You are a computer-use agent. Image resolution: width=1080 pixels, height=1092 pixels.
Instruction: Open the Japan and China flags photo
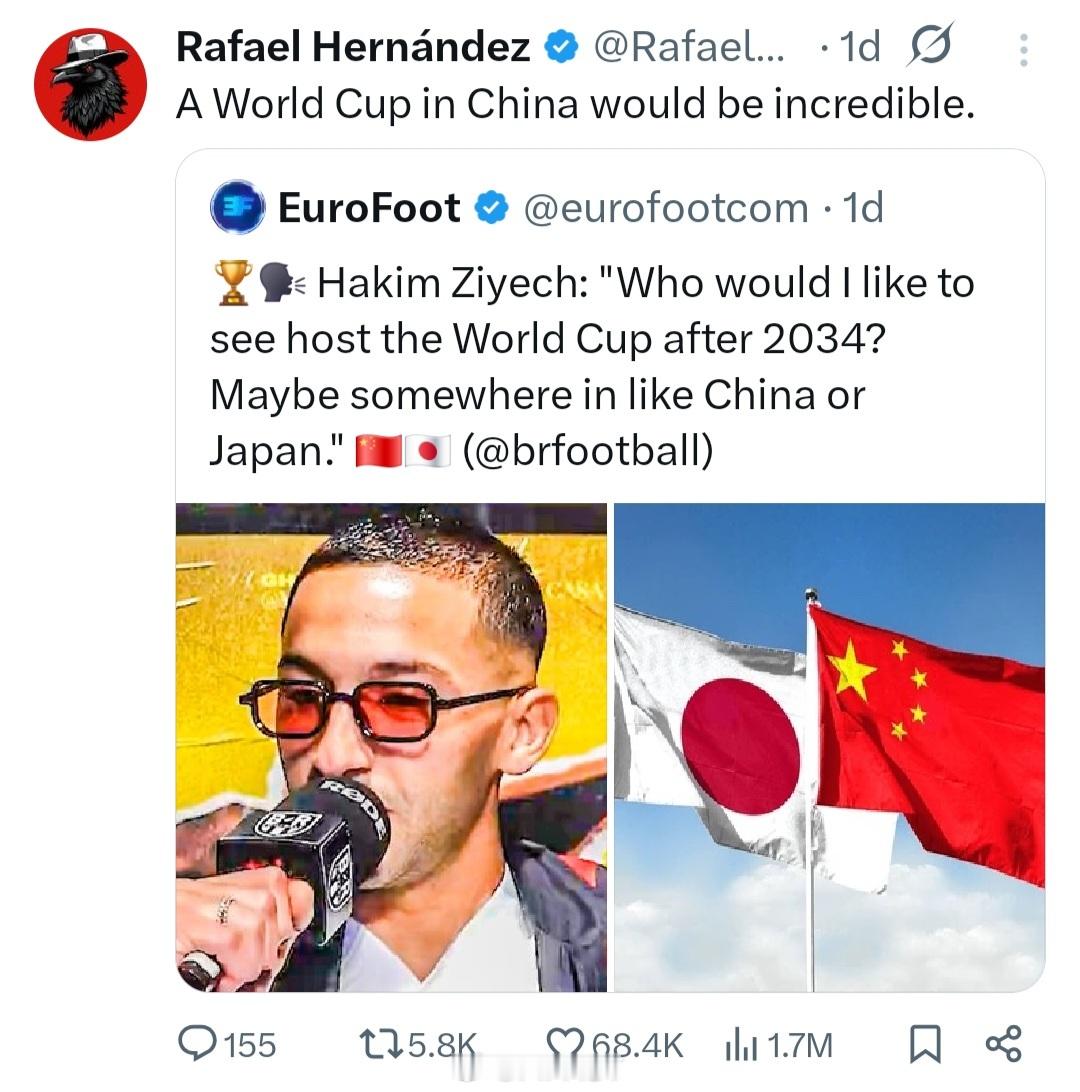click(829, 747)
